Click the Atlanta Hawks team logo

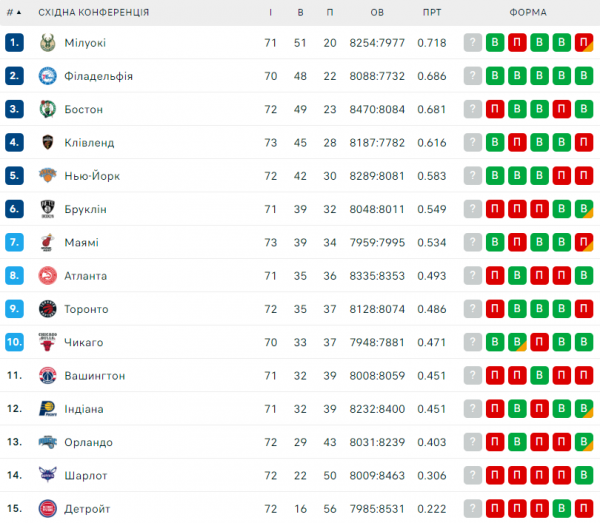47,276
